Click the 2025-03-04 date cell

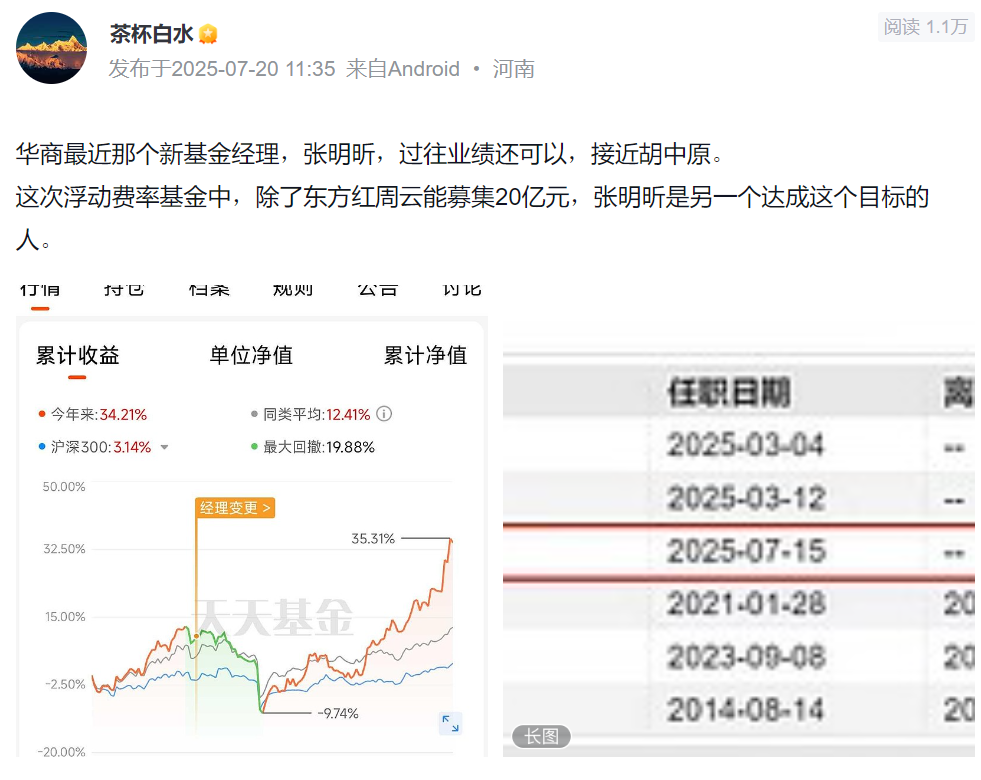(745, 445)
